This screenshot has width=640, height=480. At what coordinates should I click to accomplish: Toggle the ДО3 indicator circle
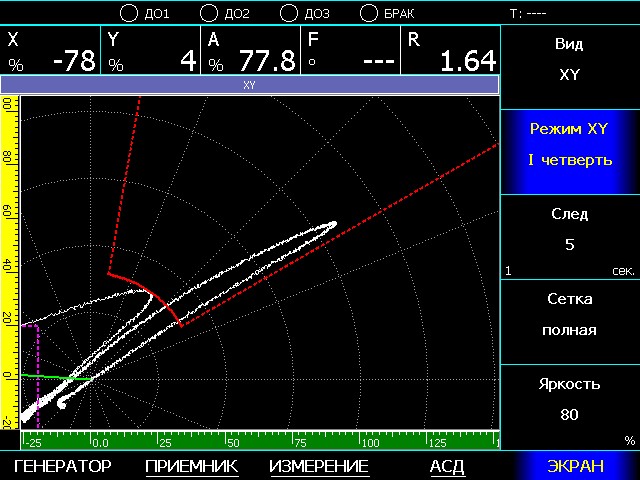(288, 13)
